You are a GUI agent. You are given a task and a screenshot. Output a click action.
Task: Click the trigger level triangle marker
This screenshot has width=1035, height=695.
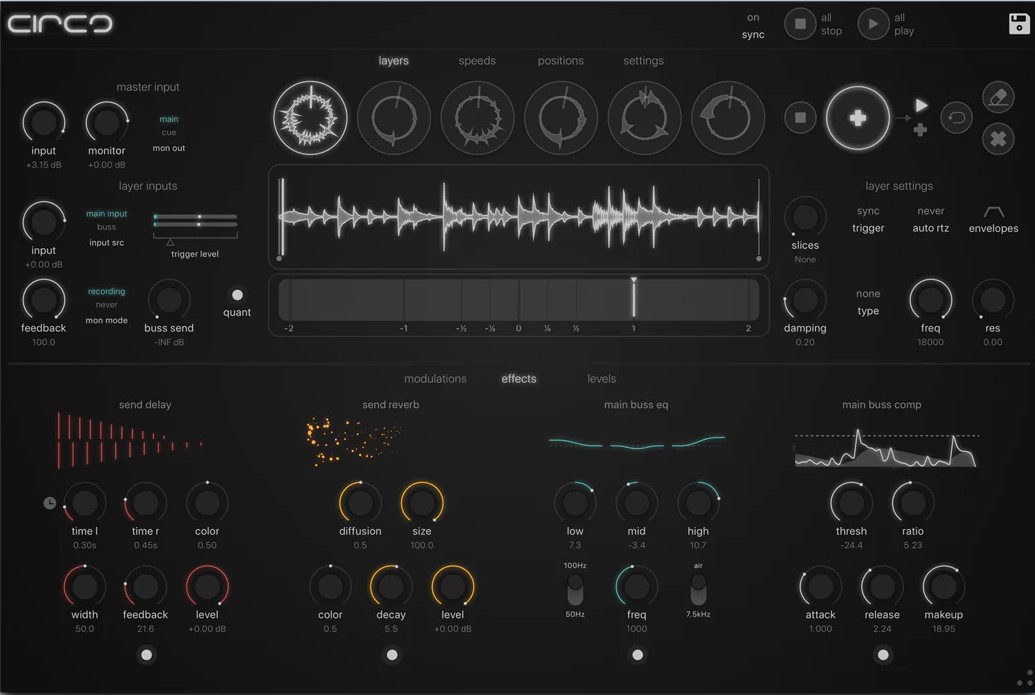(170, 242)
